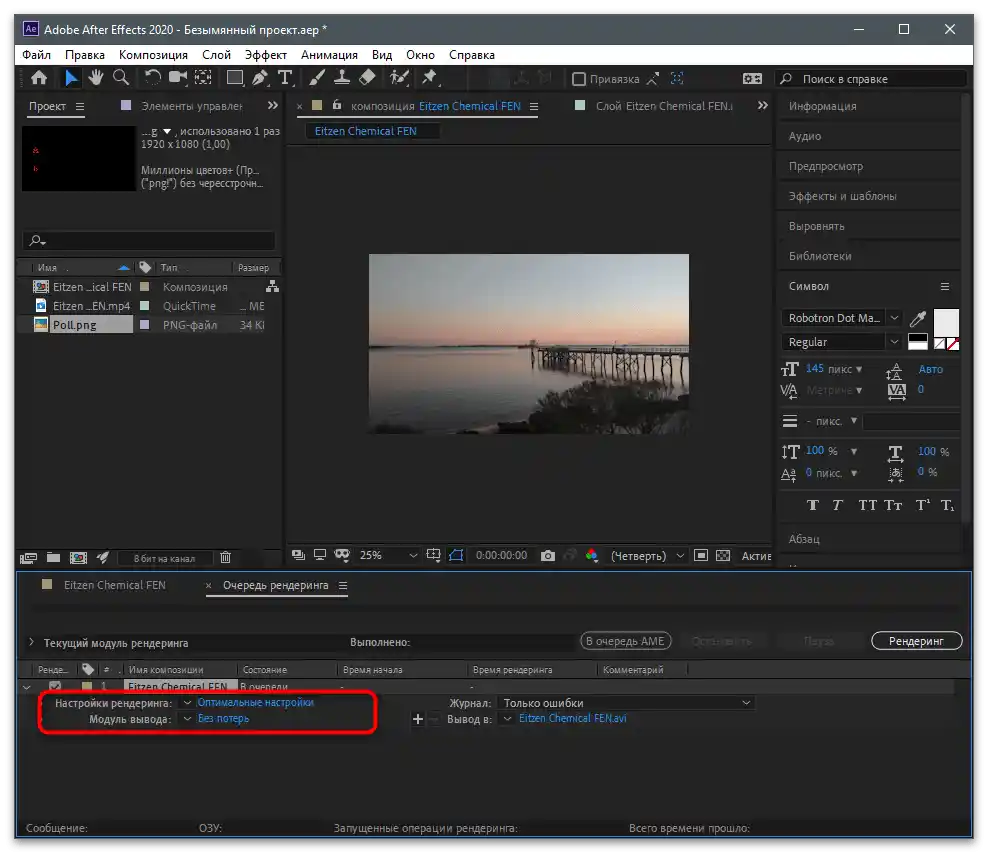The width and height of the screenshot is (988, 853).
Task: Toggle the lock on the composition viewer tab
Action: click(337, 105)
